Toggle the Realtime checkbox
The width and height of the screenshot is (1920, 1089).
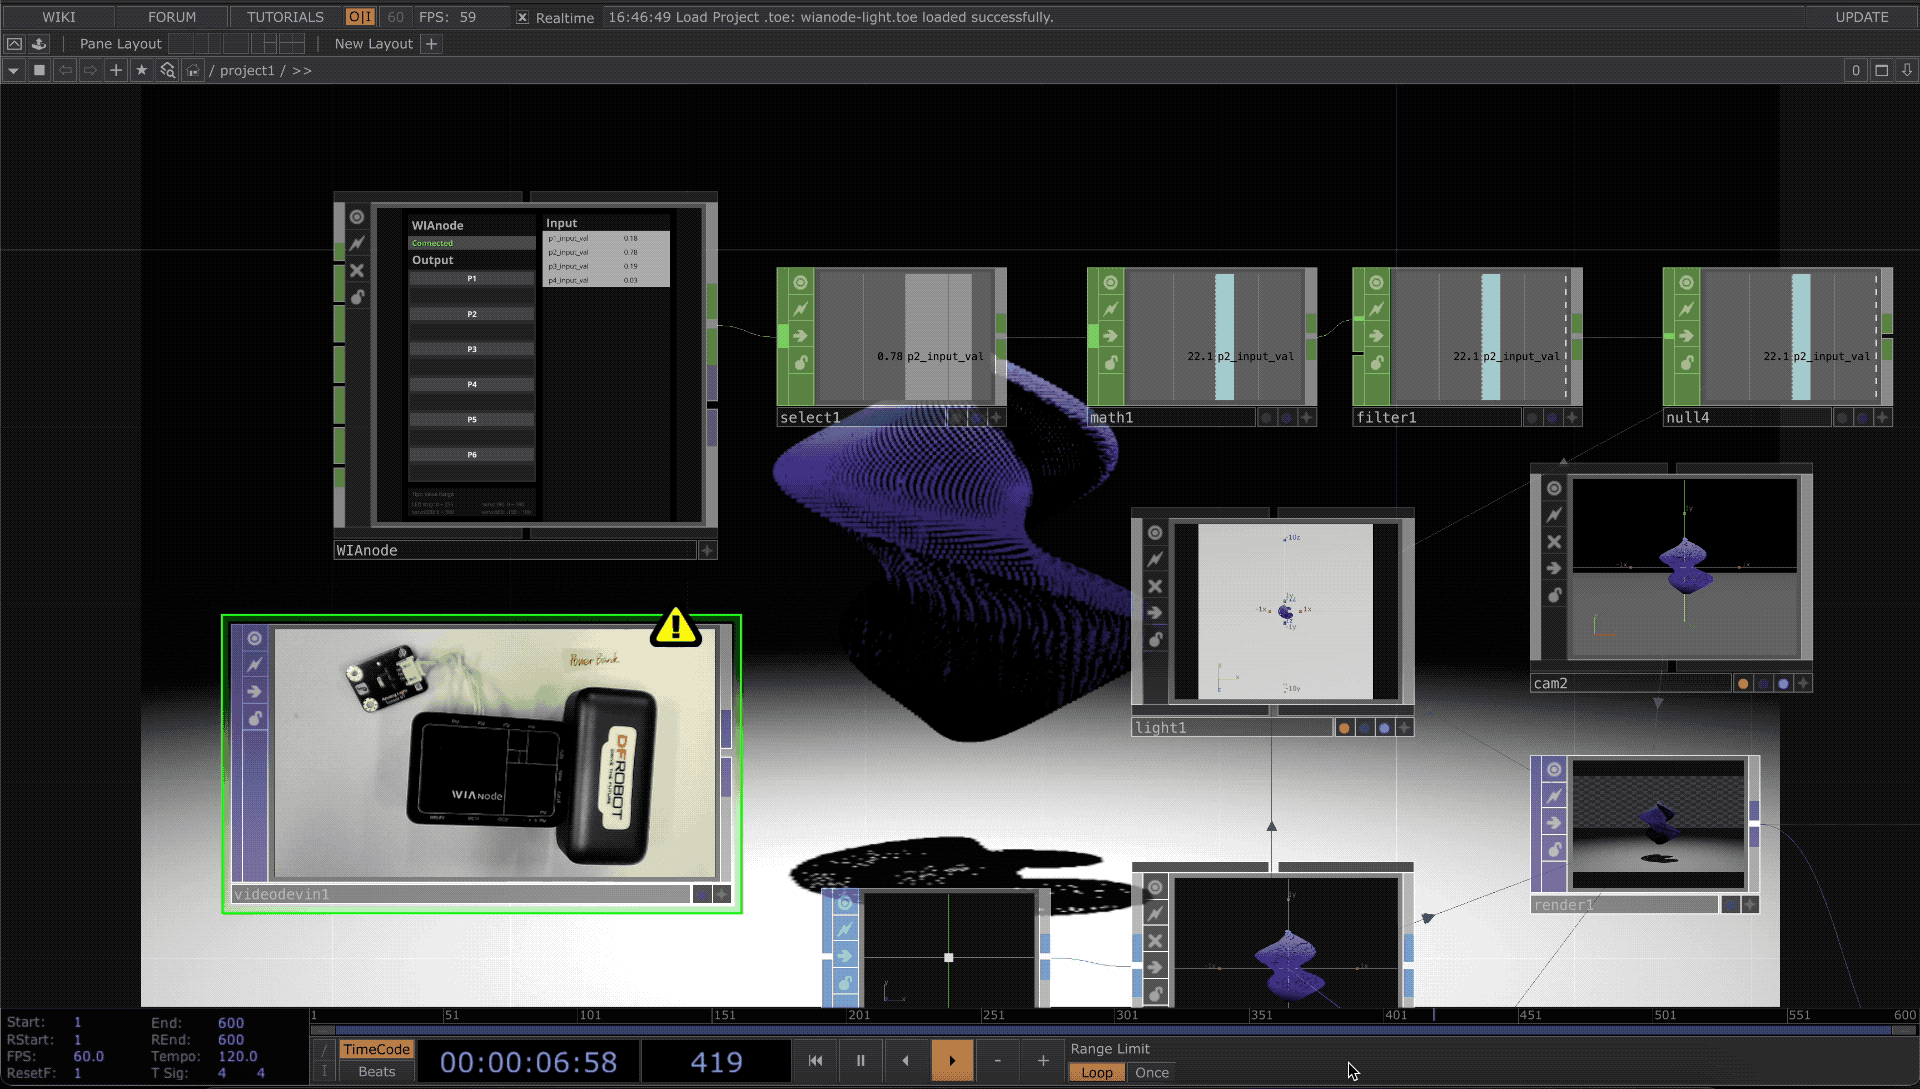[x=522, y=17]
